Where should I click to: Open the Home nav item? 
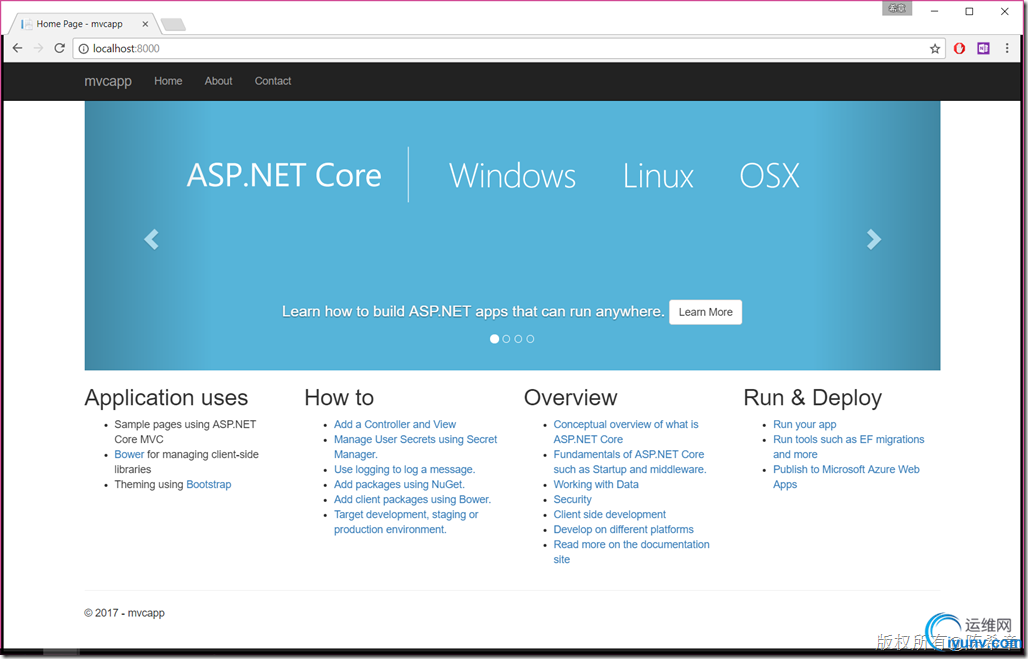[x=168, y=81]
